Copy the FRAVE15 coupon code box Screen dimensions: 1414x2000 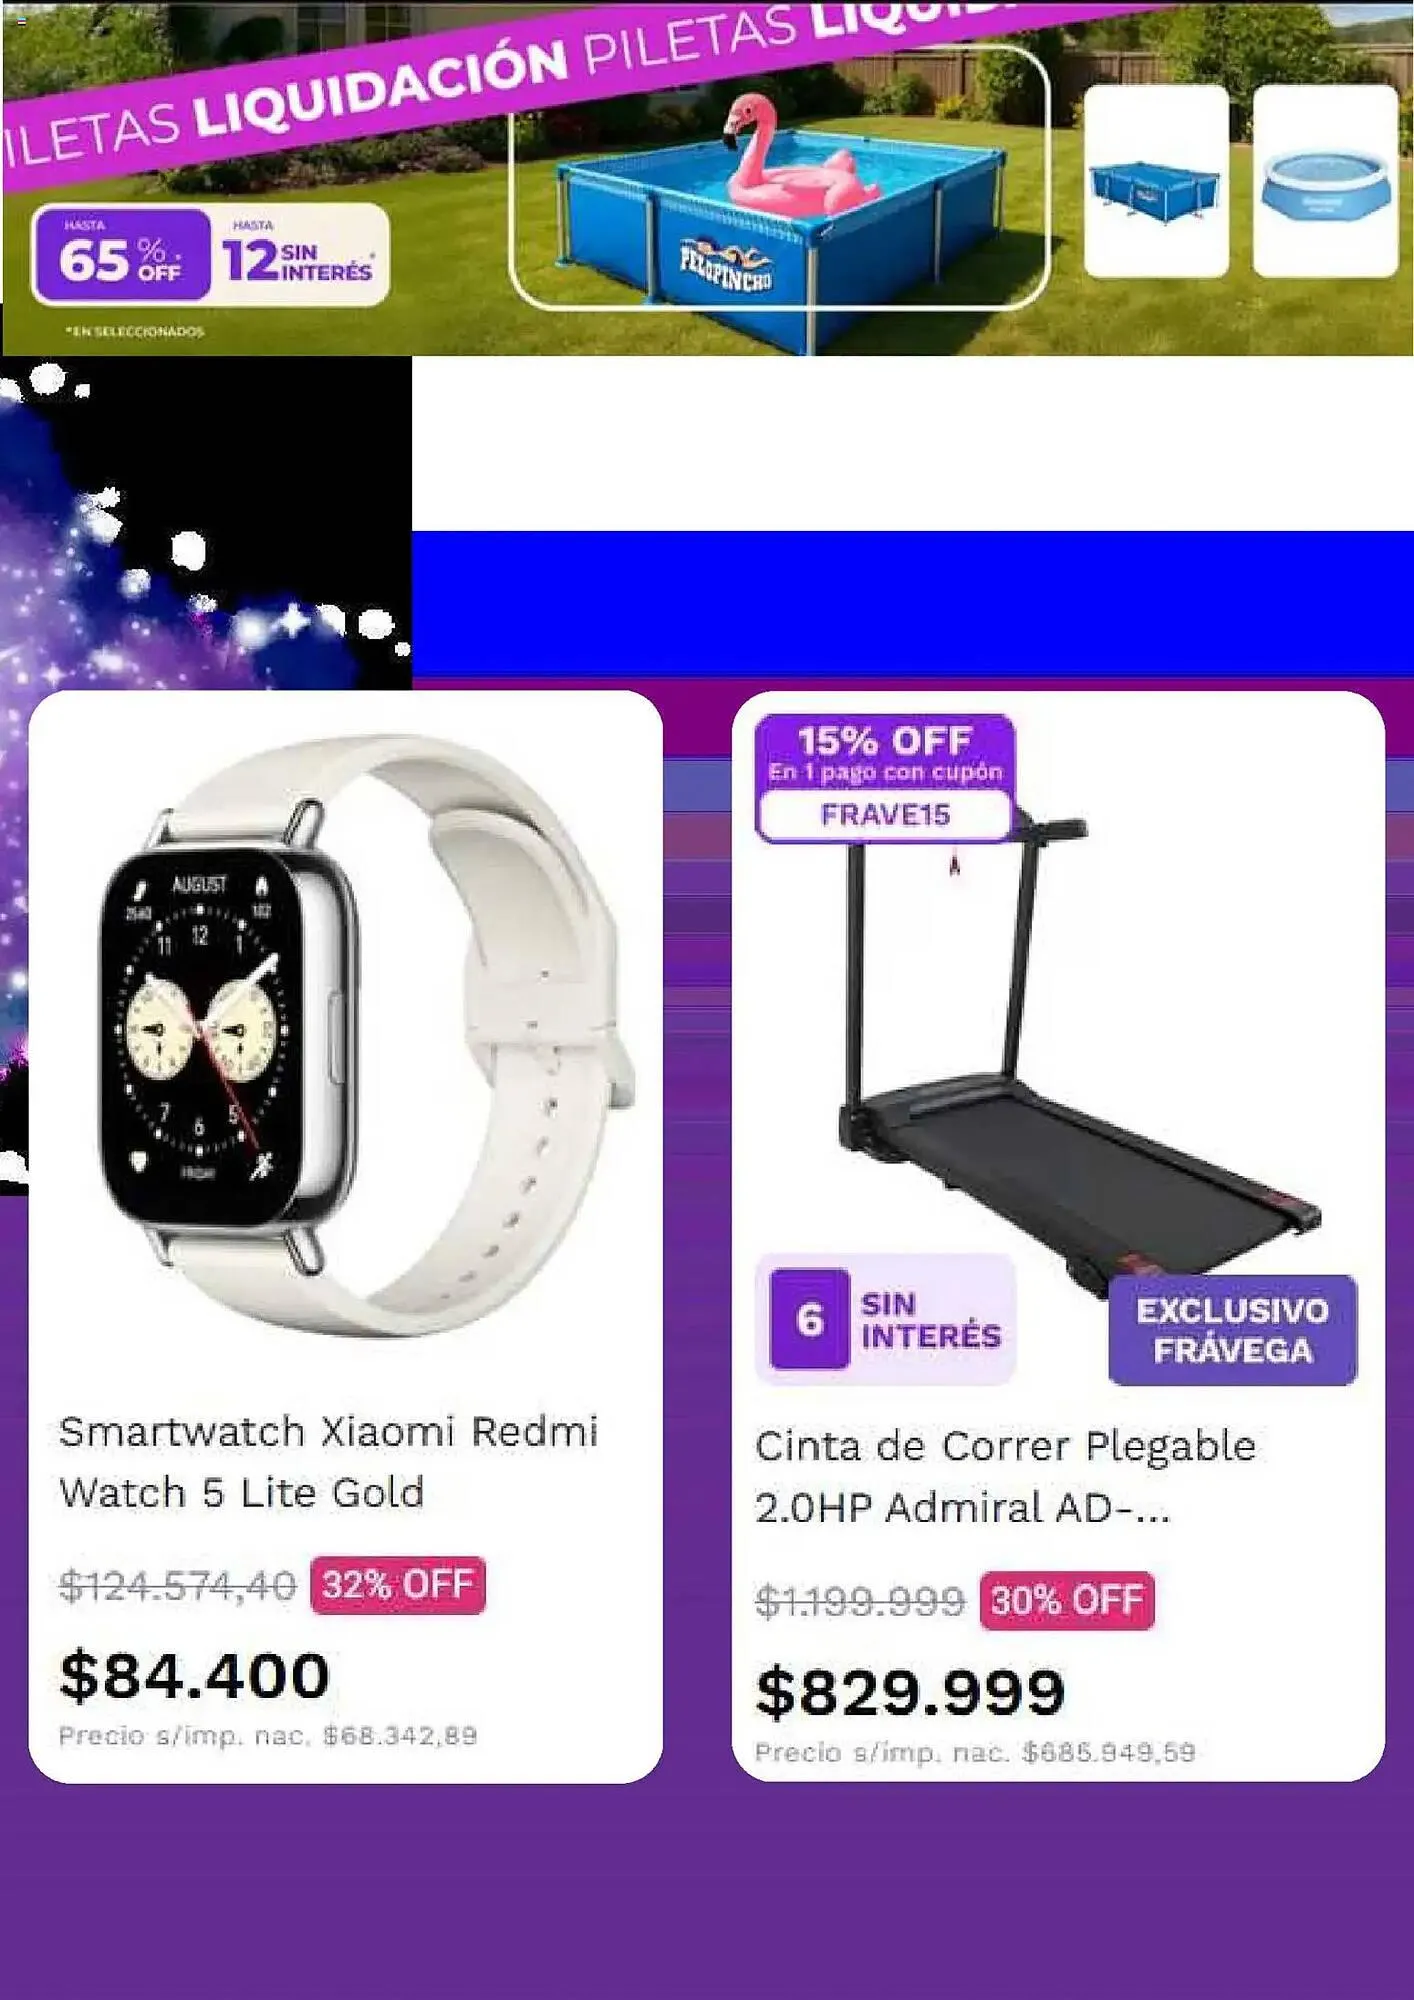click(885, 815)
